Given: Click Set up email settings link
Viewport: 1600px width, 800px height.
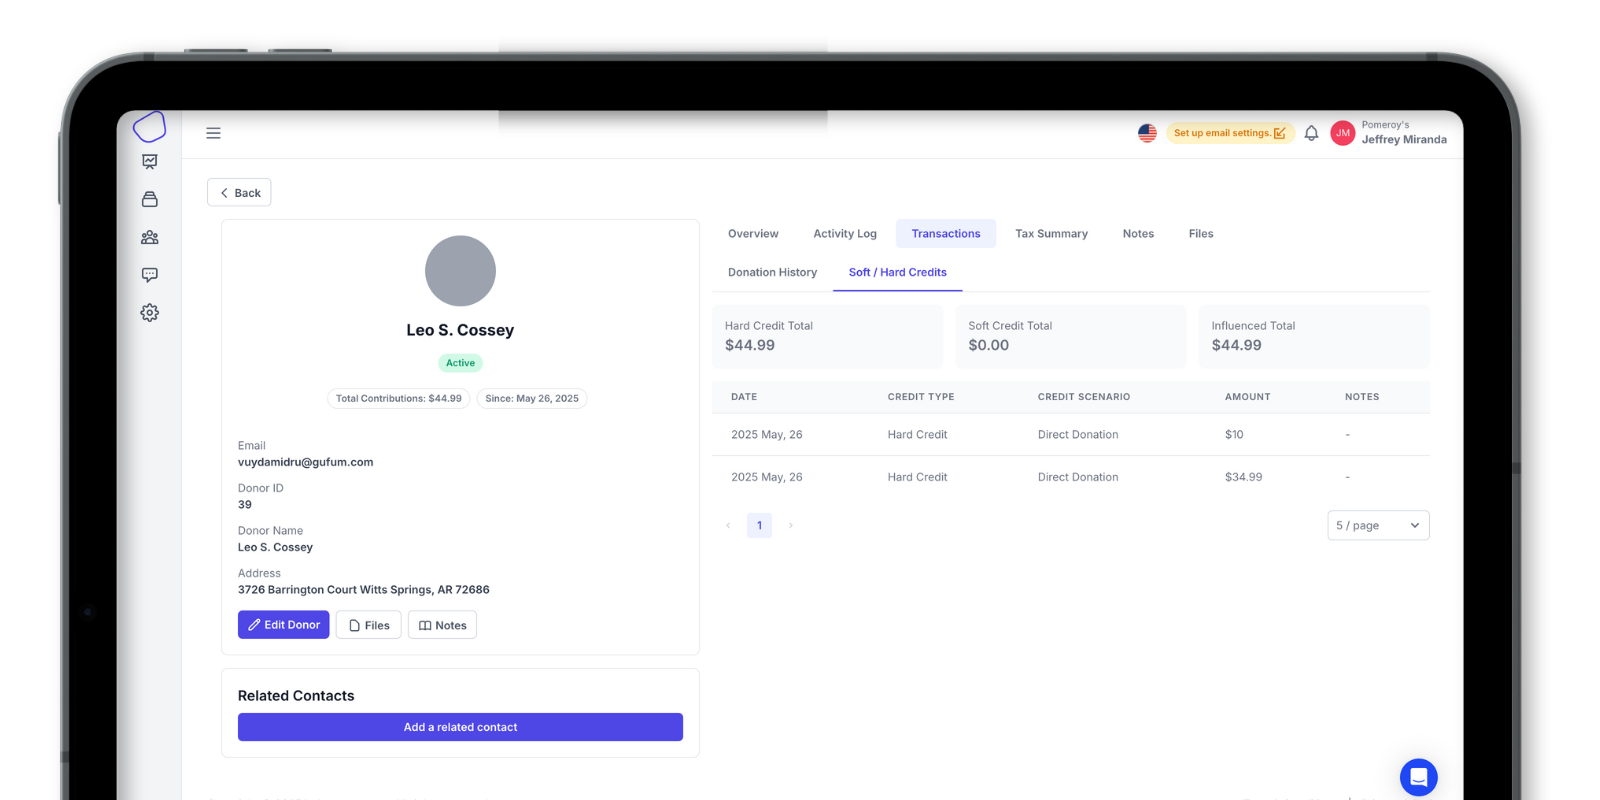Looking at the screenshot, I should coord(1230,133).
